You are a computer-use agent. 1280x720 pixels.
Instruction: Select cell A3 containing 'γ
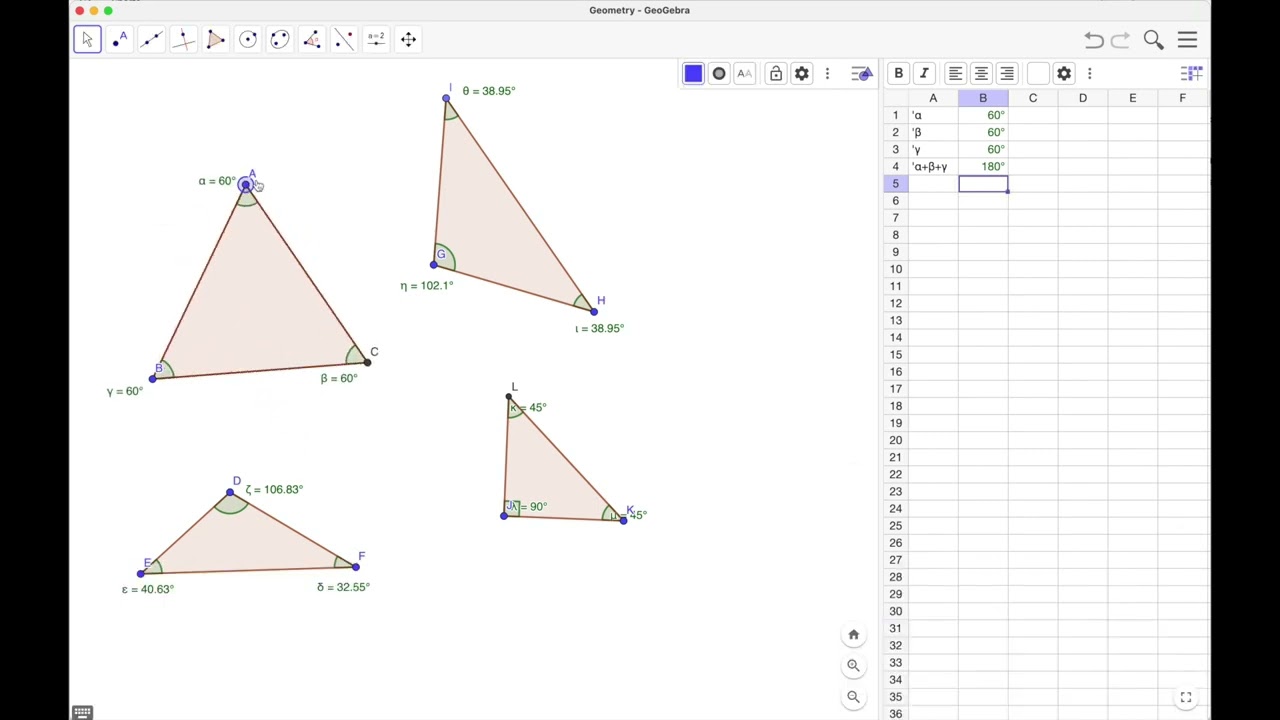[x=933, y=150]
